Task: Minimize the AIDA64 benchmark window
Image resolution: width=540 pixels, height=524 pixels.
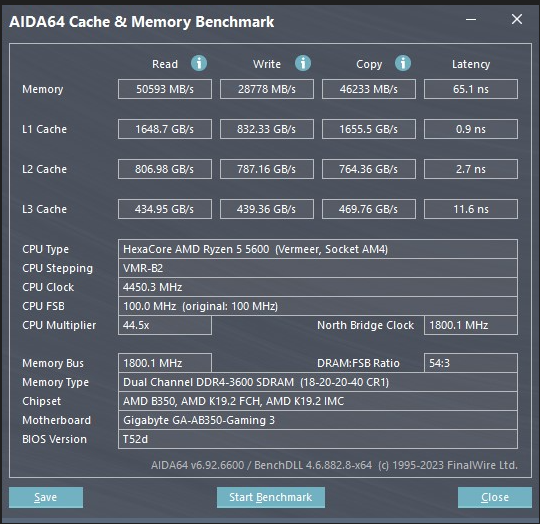Action: click(x=471, y=20)
